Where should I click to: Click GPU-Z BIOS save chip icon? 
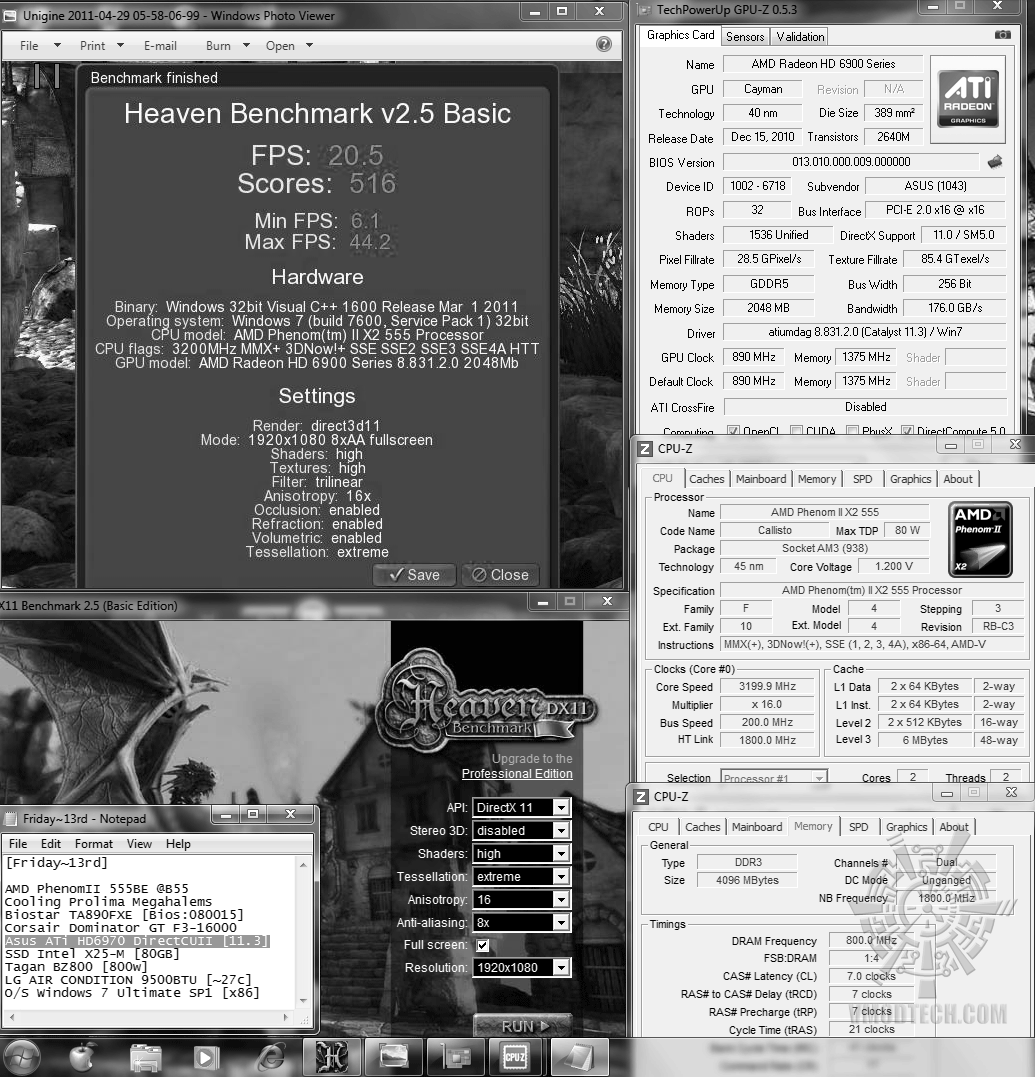pos(994,162)
